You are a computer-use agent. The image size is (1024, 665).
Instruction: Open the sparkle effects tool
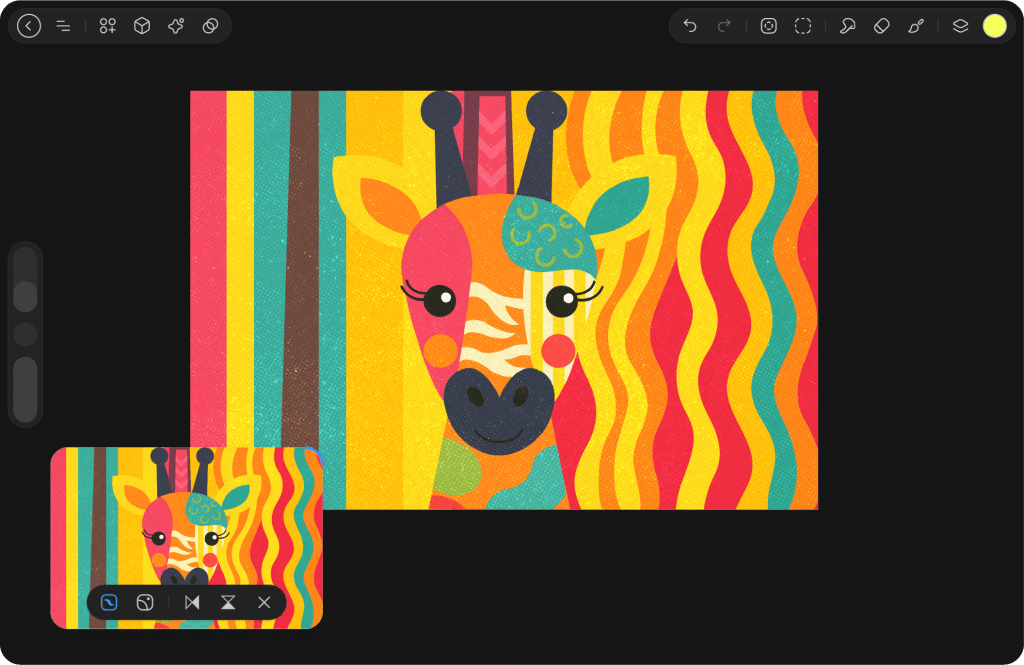pyautogui.click(x=176, y=26)
